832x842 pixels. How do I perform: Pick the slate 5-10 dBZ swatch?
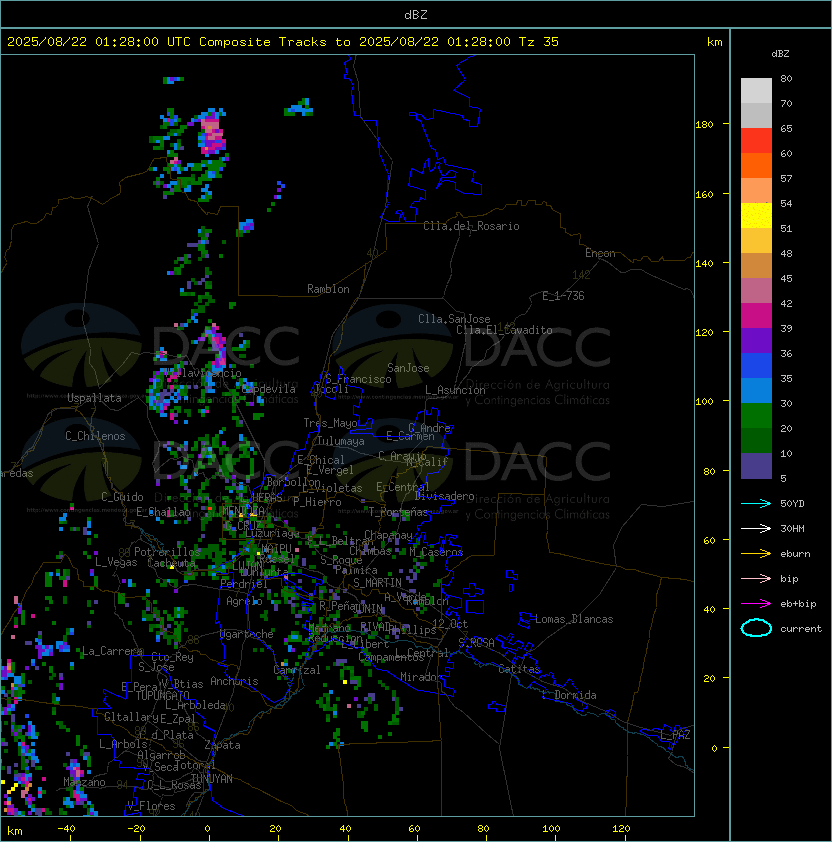(756, 466)
